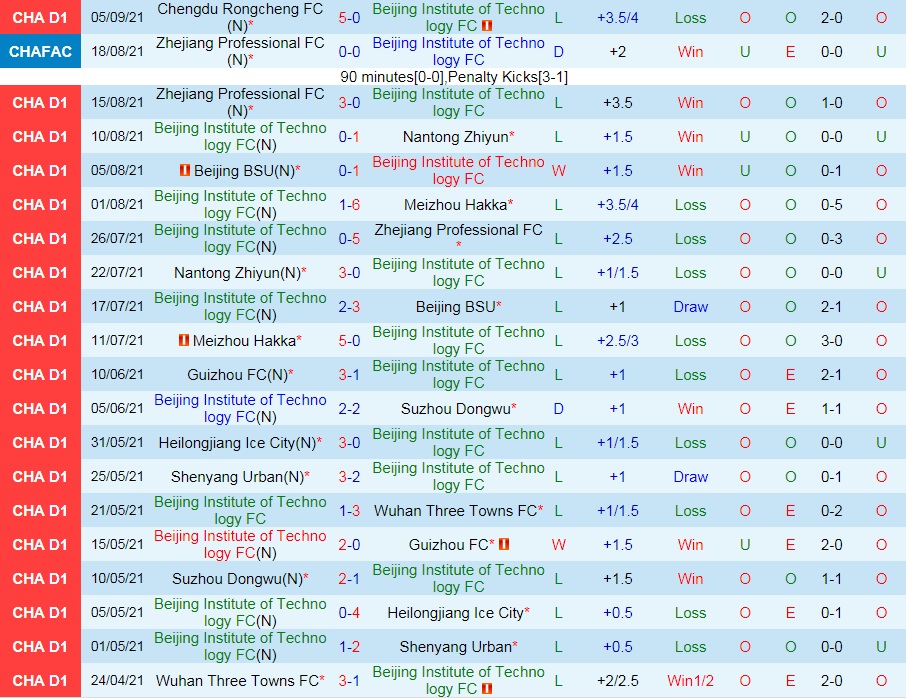906x698 pixels.
Task: Click red card icon in the 05/09/21 Chengdu match row
Action: point(487,26)
